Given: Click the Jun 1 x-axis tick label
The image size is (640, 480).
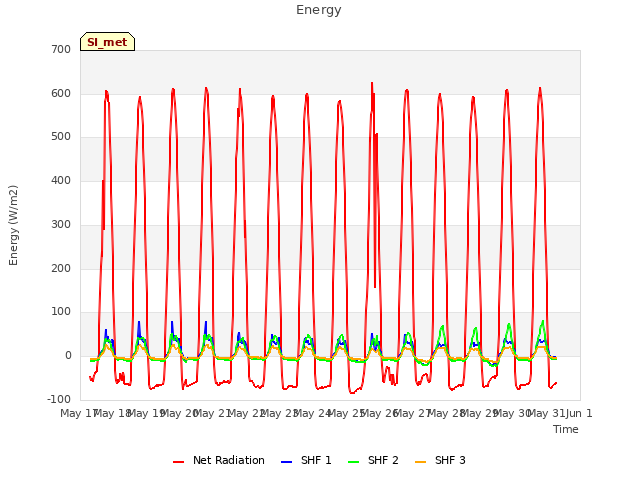Looking at the screenshot, I should (579, 413).
